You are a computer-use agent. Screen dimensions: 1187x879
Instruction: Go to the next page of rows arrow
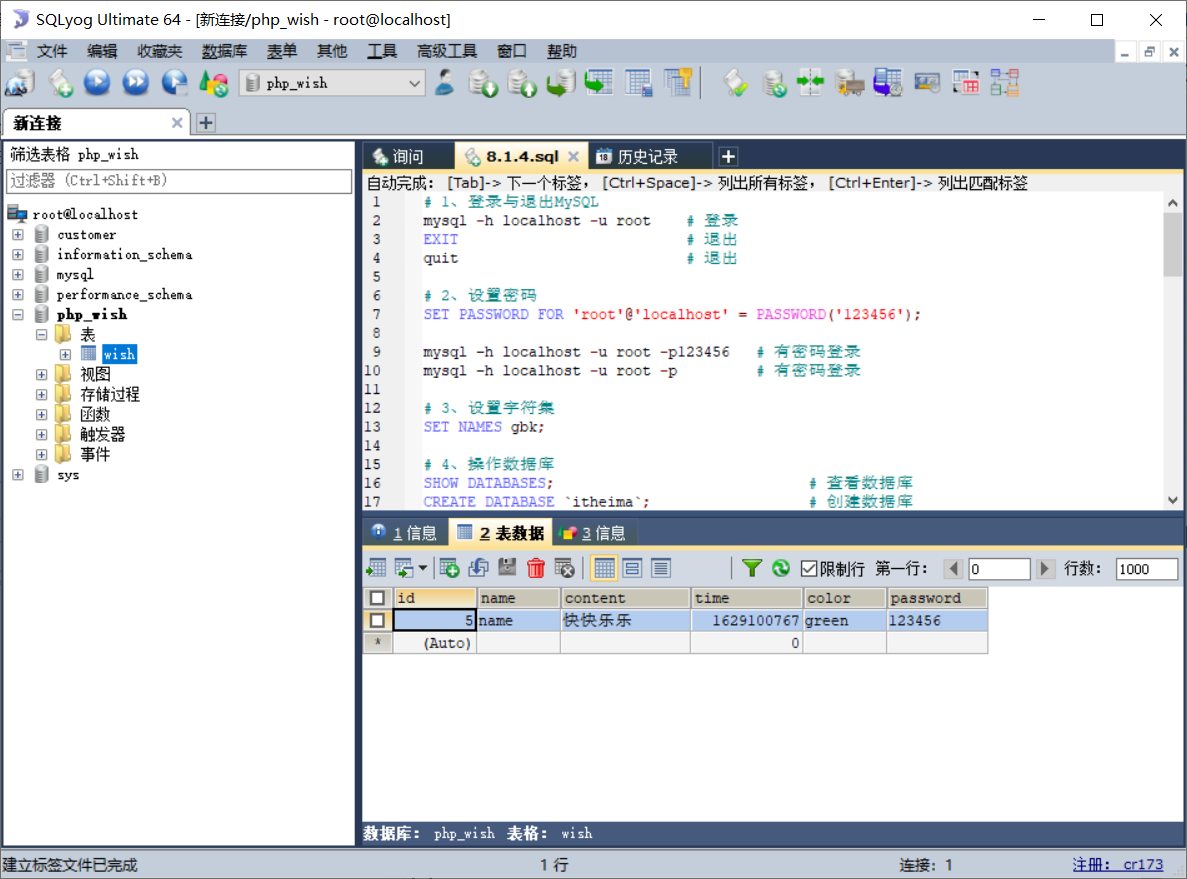tap(1045, 569)
